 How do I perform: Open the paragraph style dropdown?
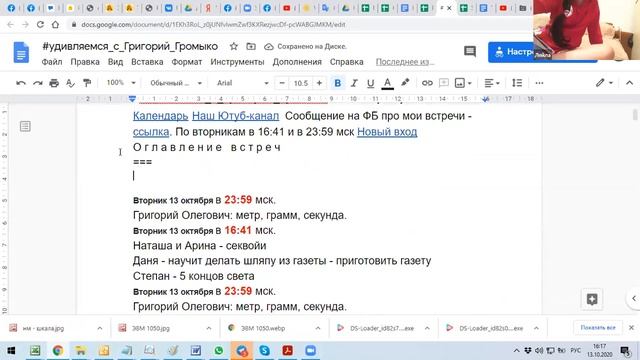click(x=176, y=83)
